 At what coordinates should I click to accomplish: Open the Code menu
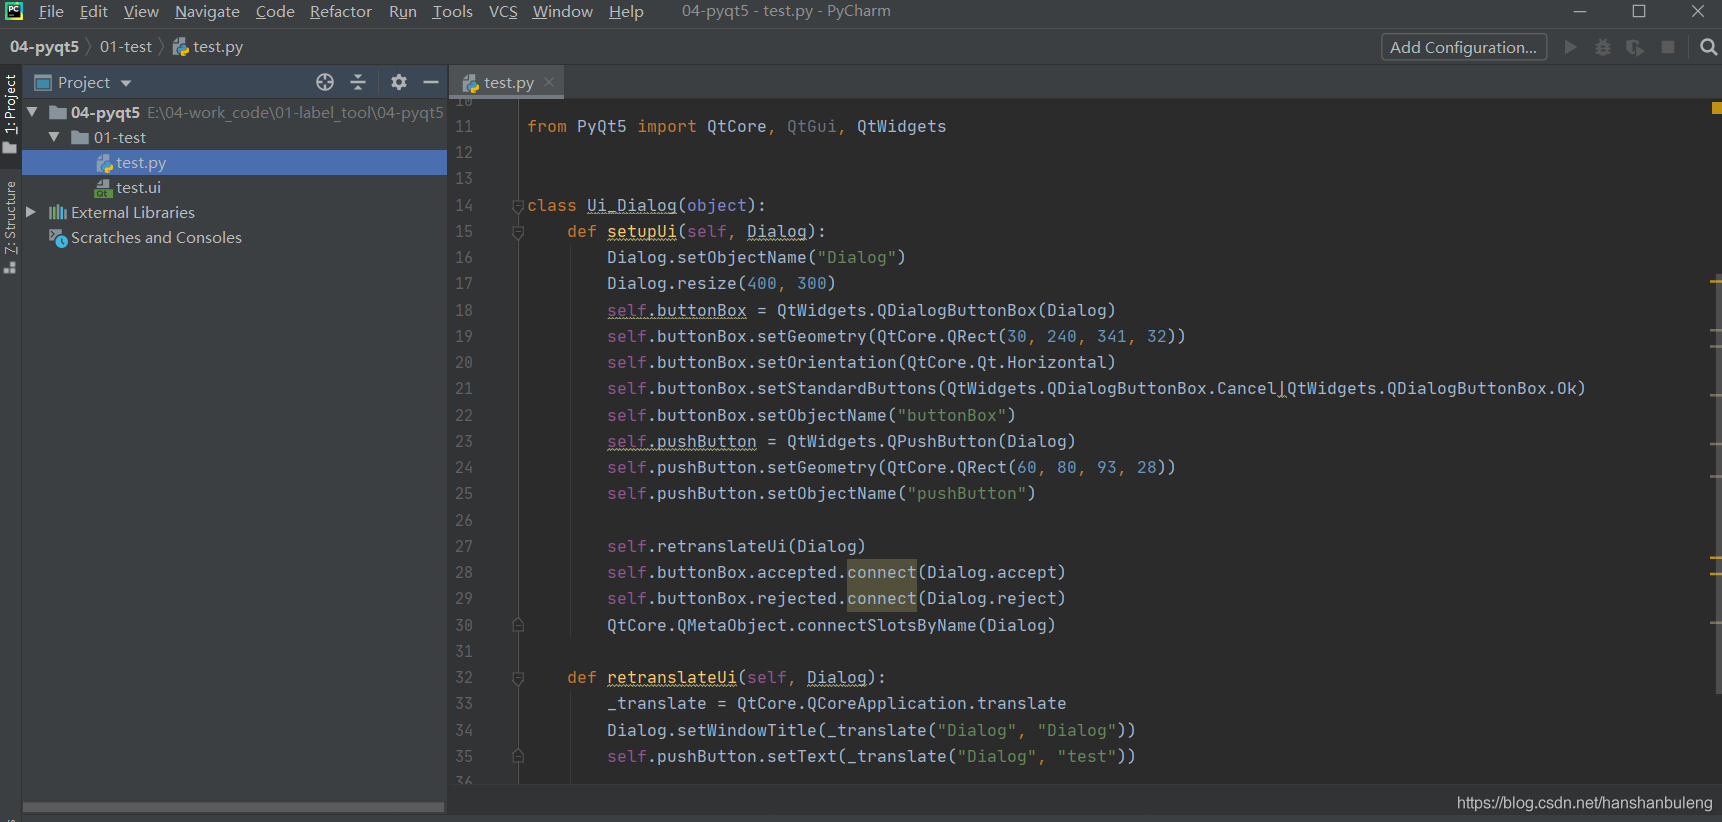point(275,12)
